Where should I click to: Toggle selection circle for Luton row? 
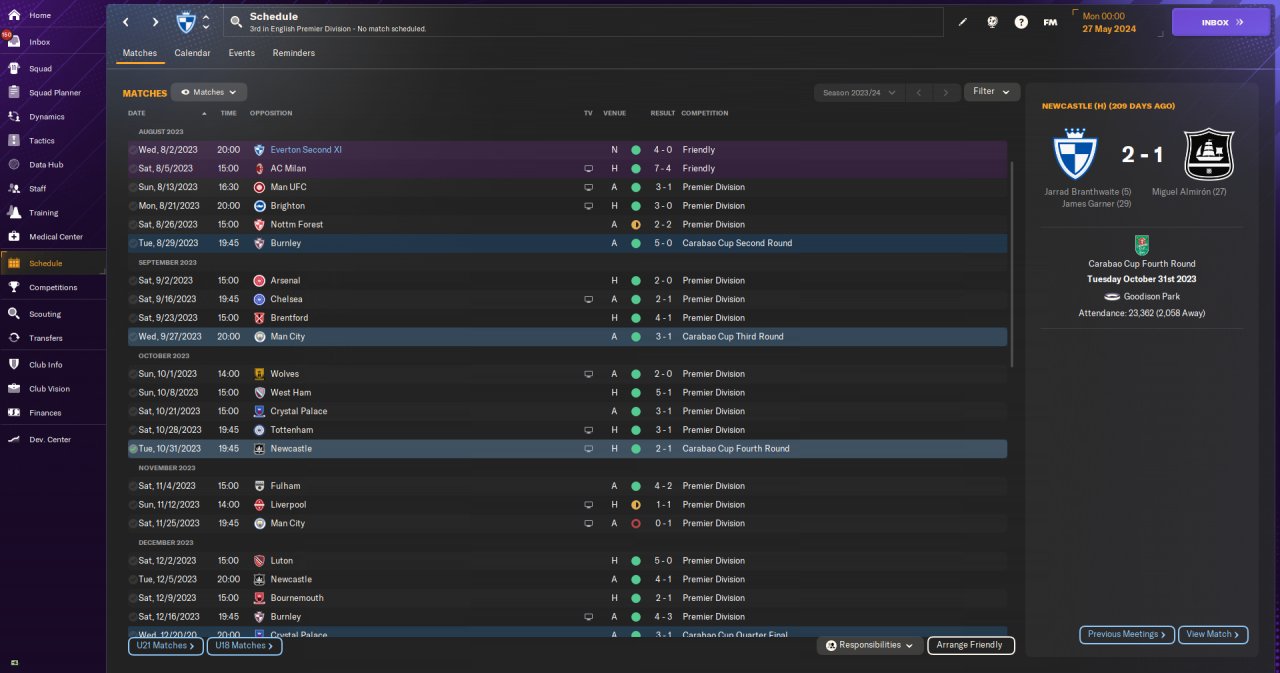(x=134, y=561)
